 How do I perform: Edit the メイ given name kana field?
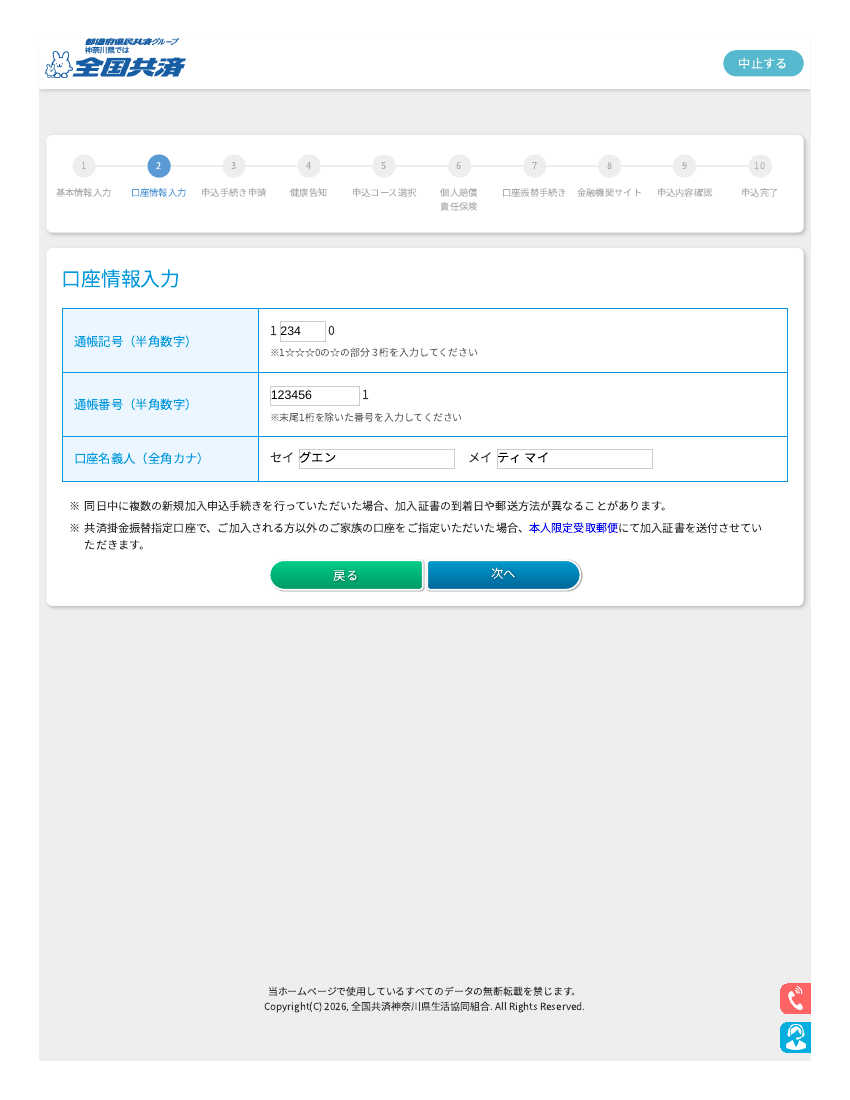coord(574,459)
